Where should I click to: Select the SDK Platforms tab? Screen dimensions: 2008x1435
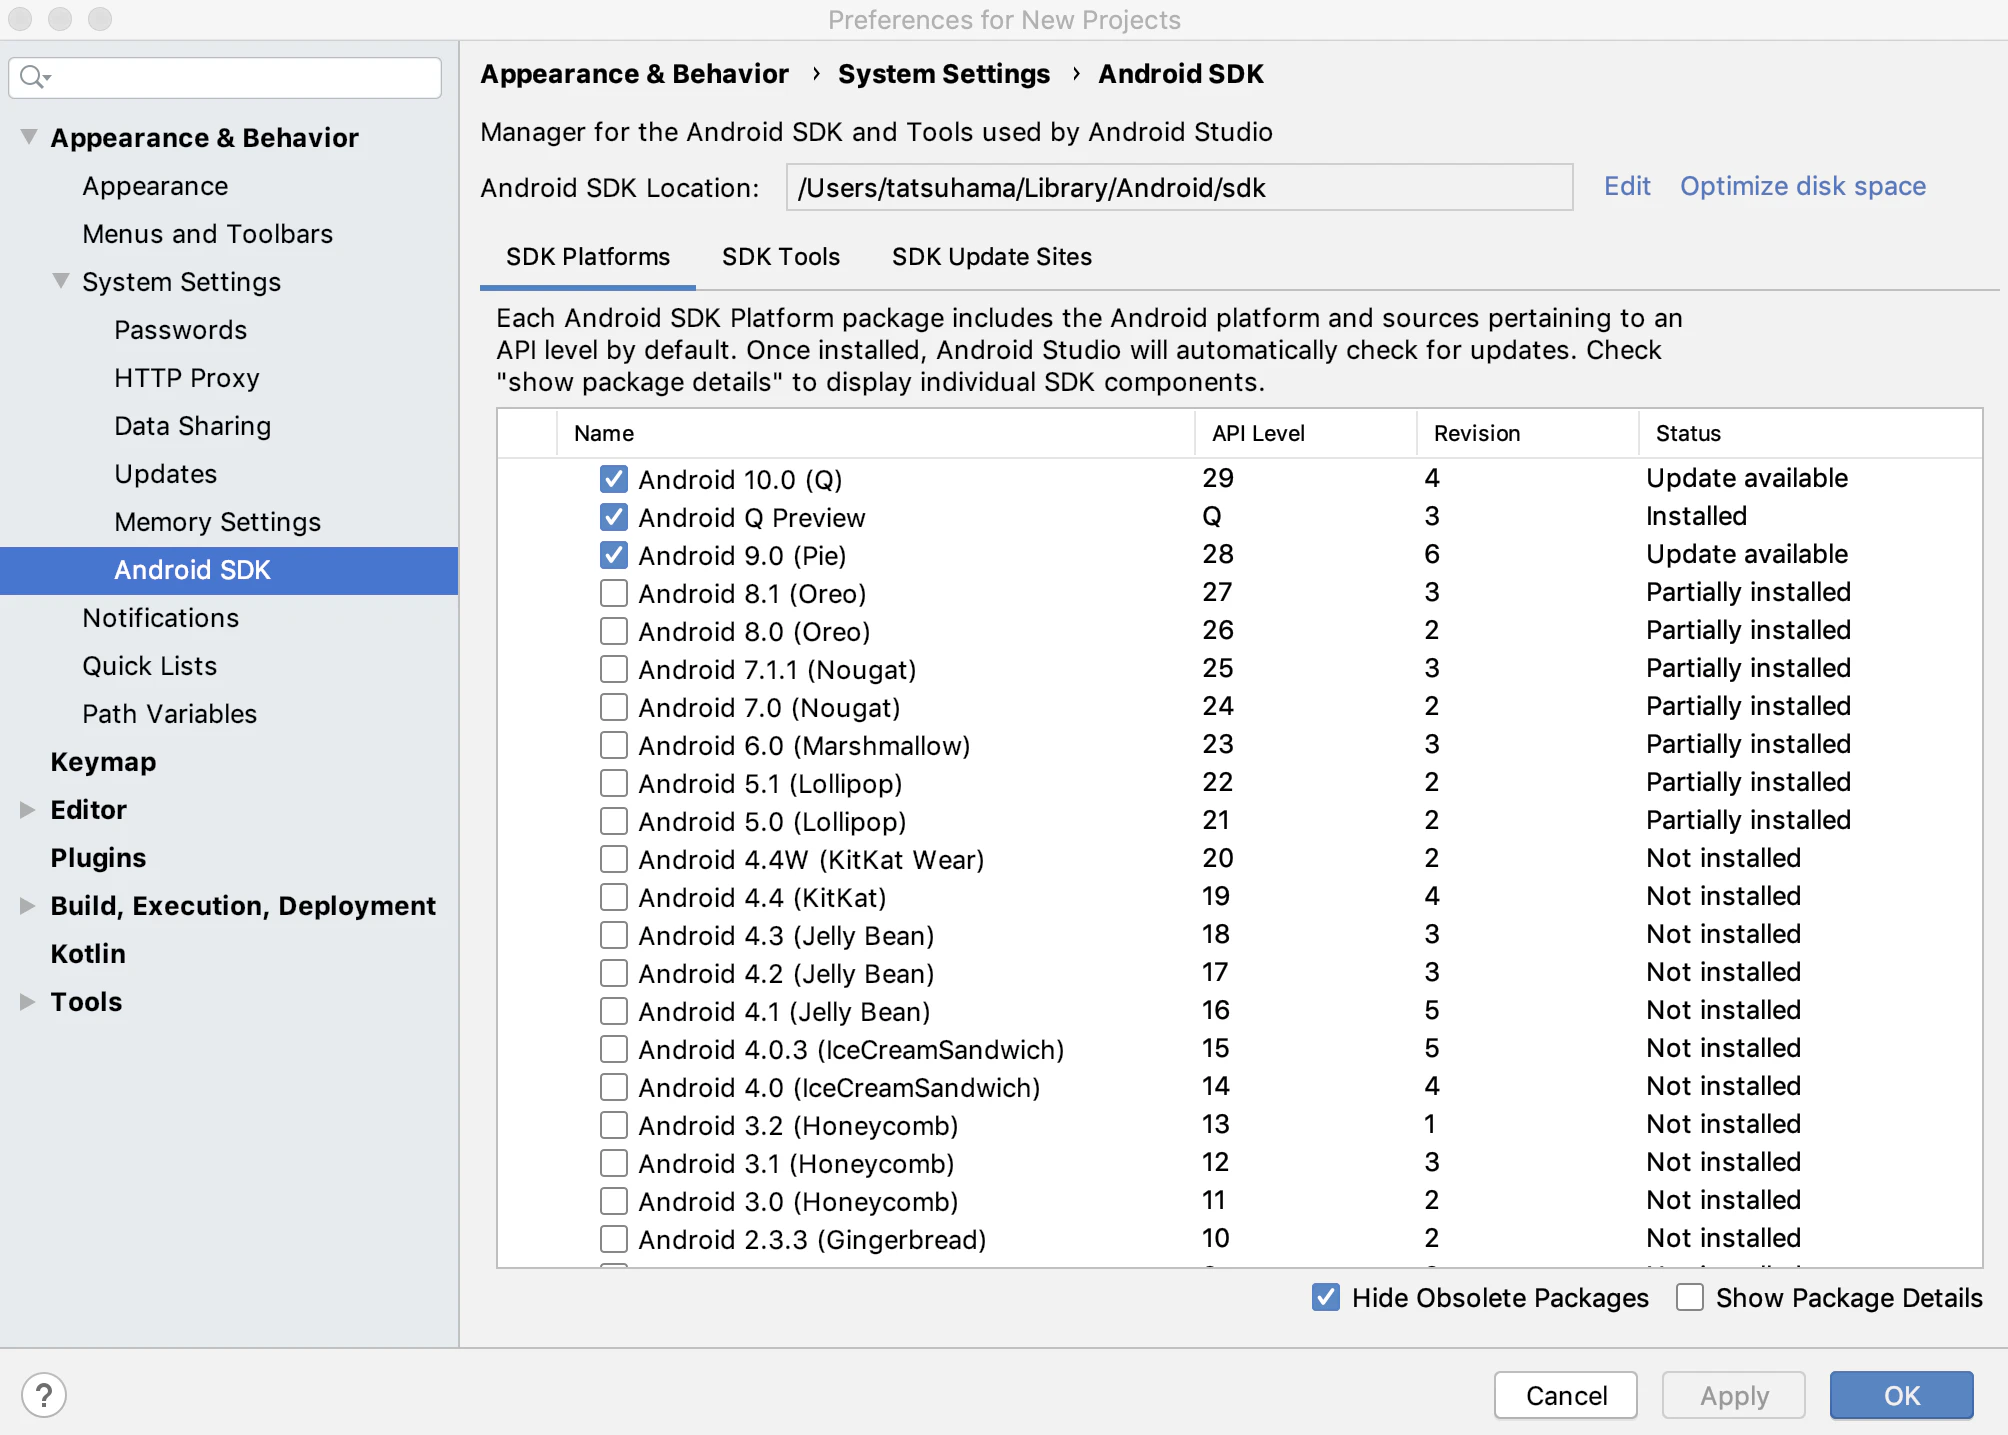pyautogui.click(x=588, y=257)
